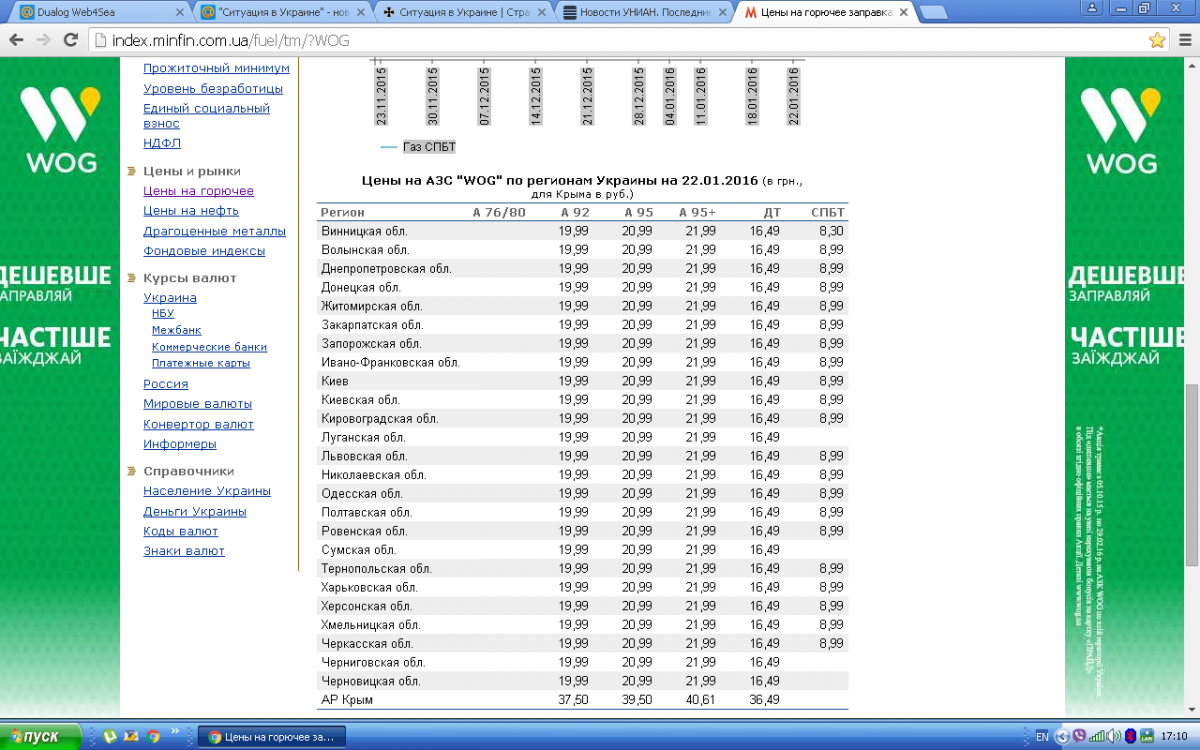Open the Информеры link
Viewport: 1200px width, 750px height.
(180, 444)
